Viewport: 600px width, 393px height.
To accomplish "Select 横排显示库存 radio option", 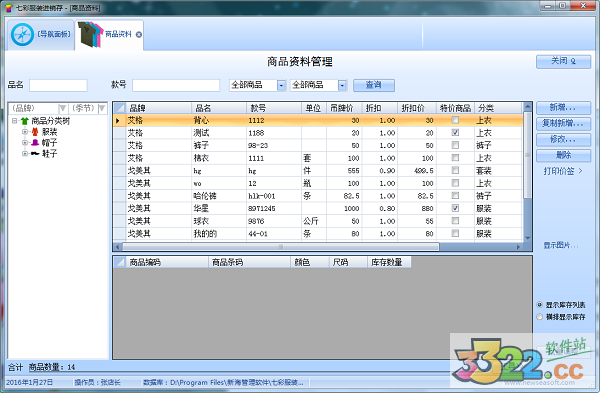I will coord(540,317).
